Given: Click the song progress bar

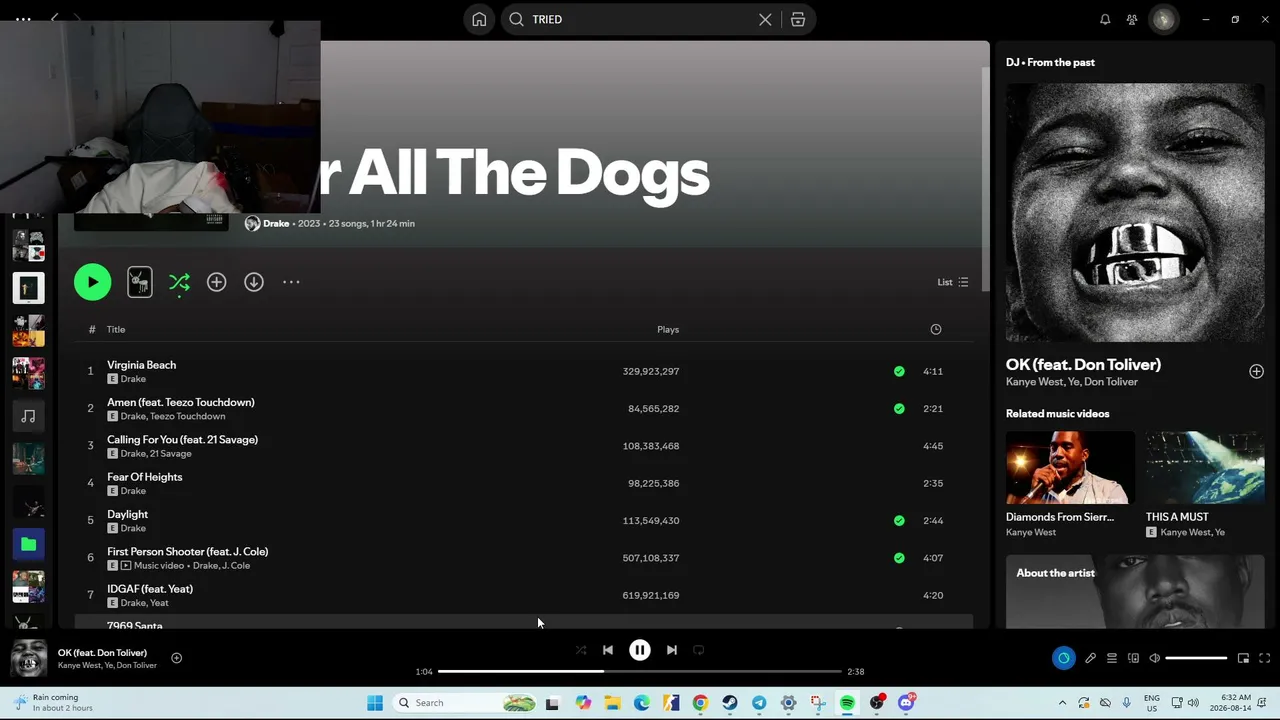Looking at the screenshot, I should [x=640, y=672].
